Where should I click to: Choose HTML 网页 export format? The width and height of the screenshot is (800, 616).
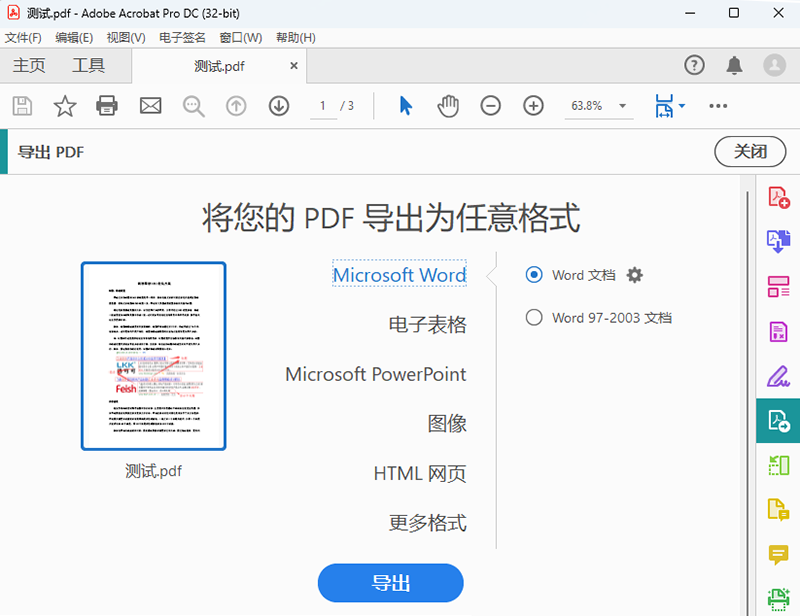point(420,473)
